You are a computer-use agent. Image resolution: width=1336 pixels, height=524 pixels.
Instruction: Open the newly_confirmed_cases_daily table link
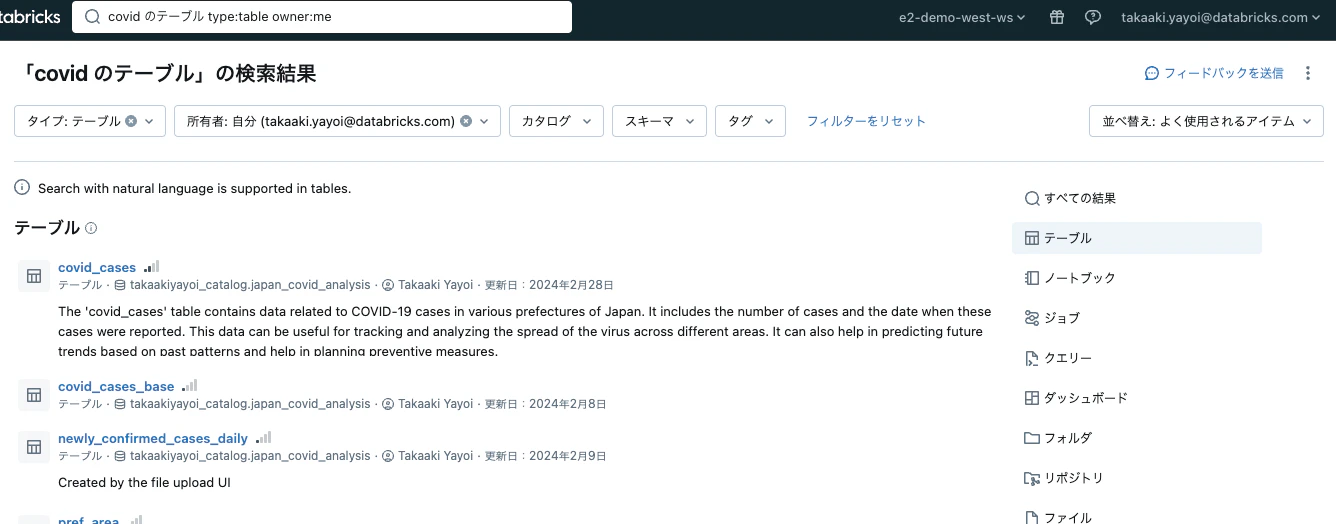153,438
